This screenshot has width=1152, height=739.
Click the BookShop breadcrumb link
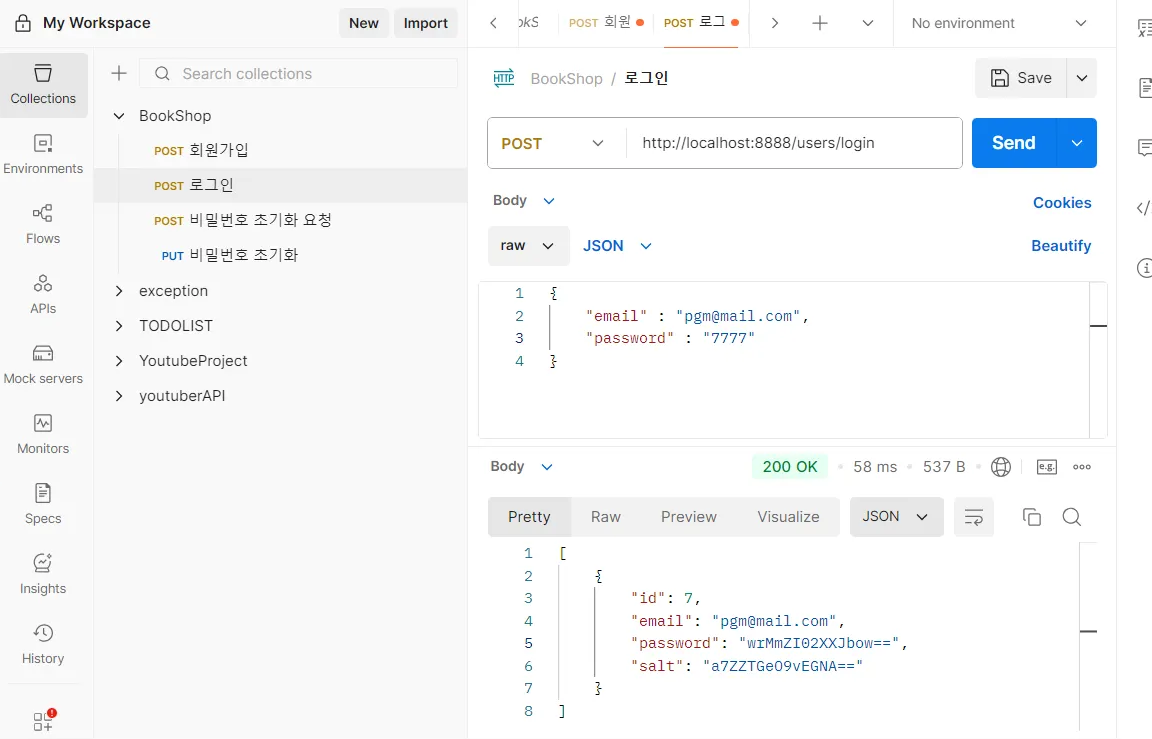coord(566,79)
